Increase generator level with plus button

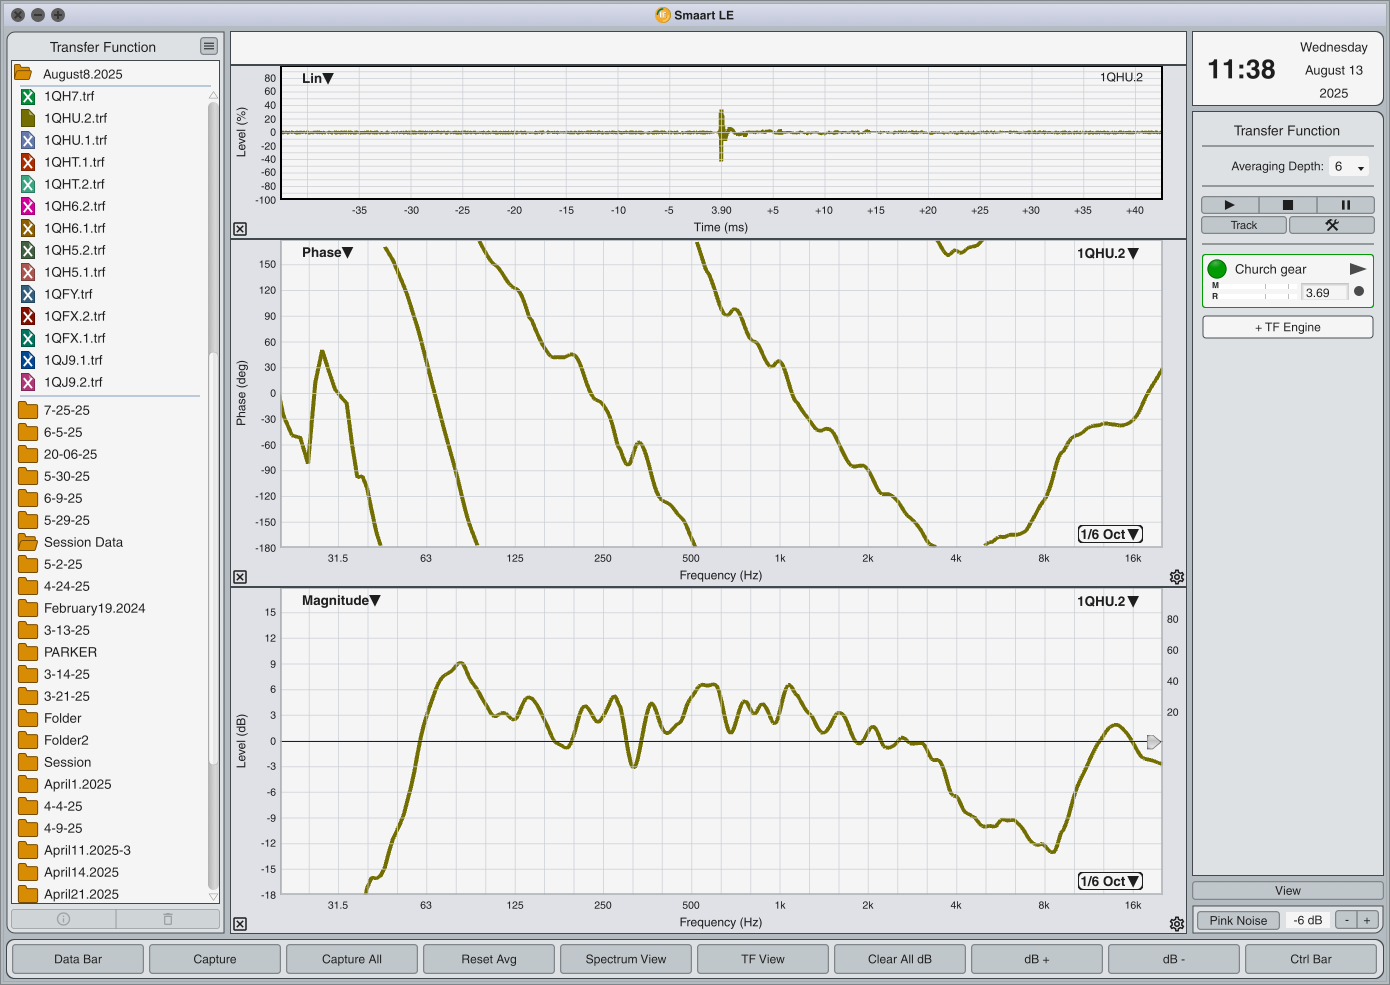point(1367,920)
